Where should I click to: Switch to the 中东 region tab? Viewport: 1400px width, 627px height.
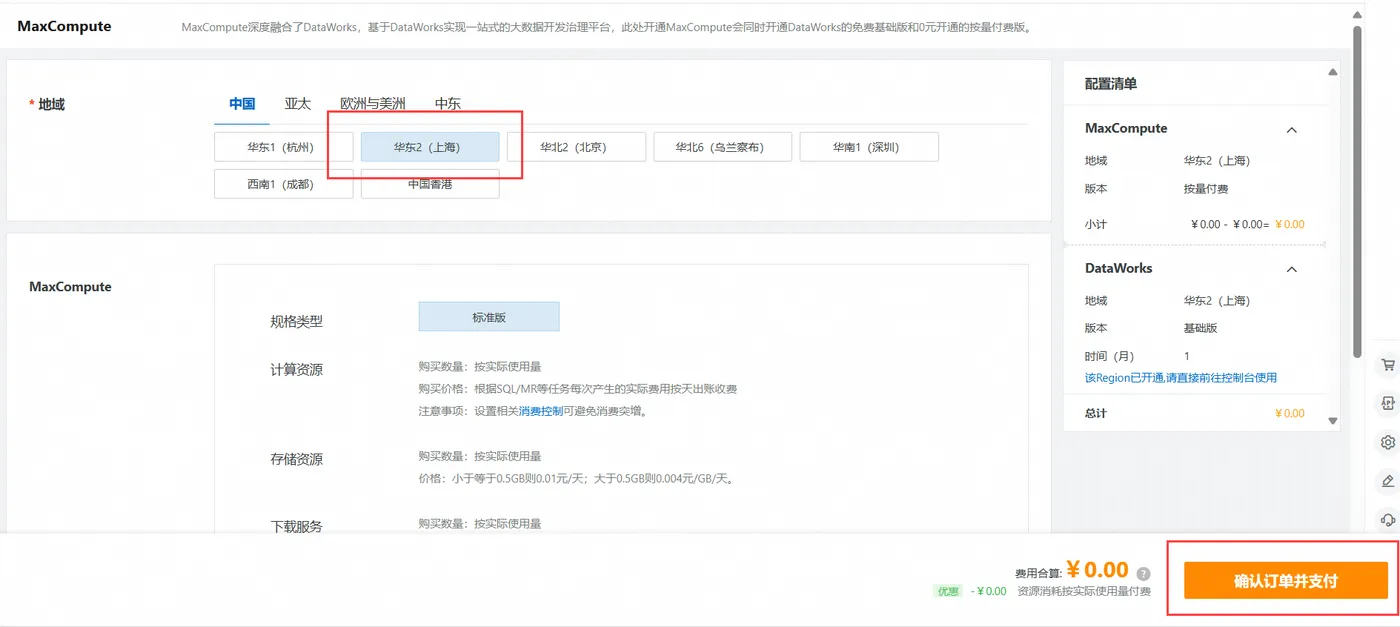pos(448,104)
